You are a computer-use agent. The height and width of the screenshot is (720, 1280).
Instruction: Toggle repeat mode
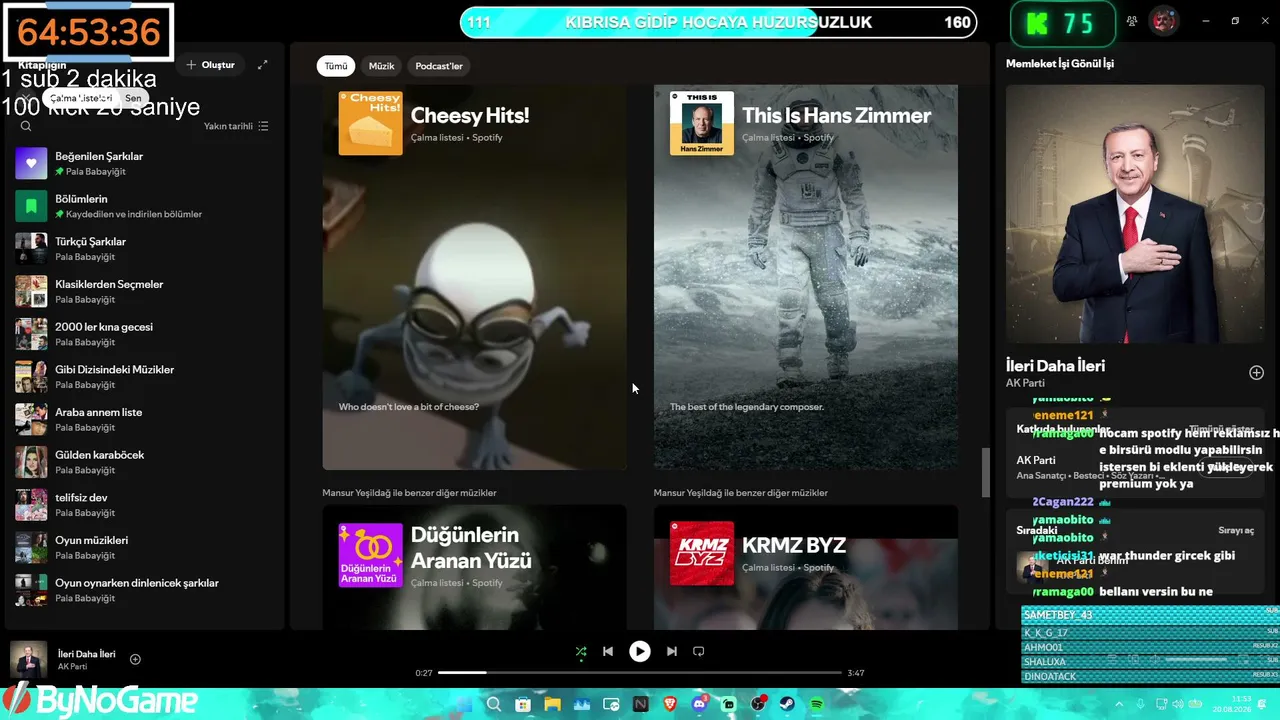[699, 651]
